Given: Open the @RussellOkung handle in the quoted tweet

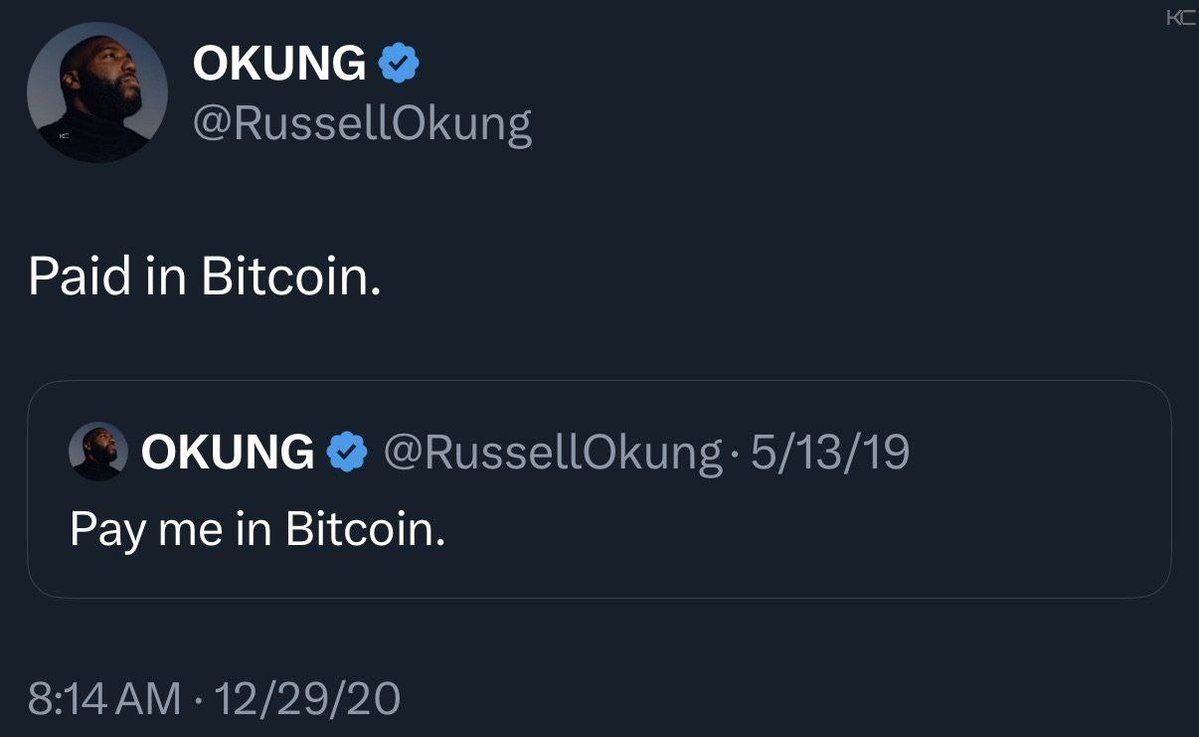Looking at the screenshot, I should click(552, 452).
